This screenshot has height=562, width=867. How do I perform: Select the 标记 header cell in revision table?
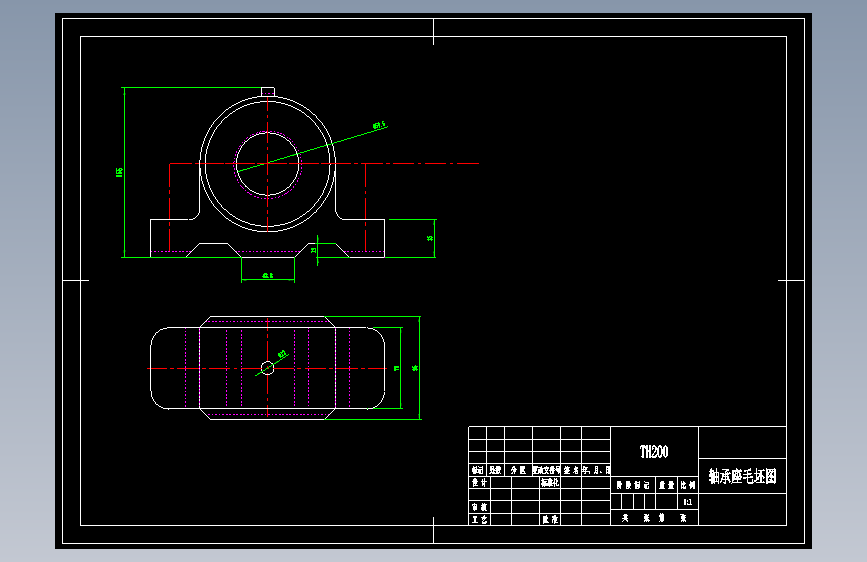pyautogui.click(x=478, y=470)
